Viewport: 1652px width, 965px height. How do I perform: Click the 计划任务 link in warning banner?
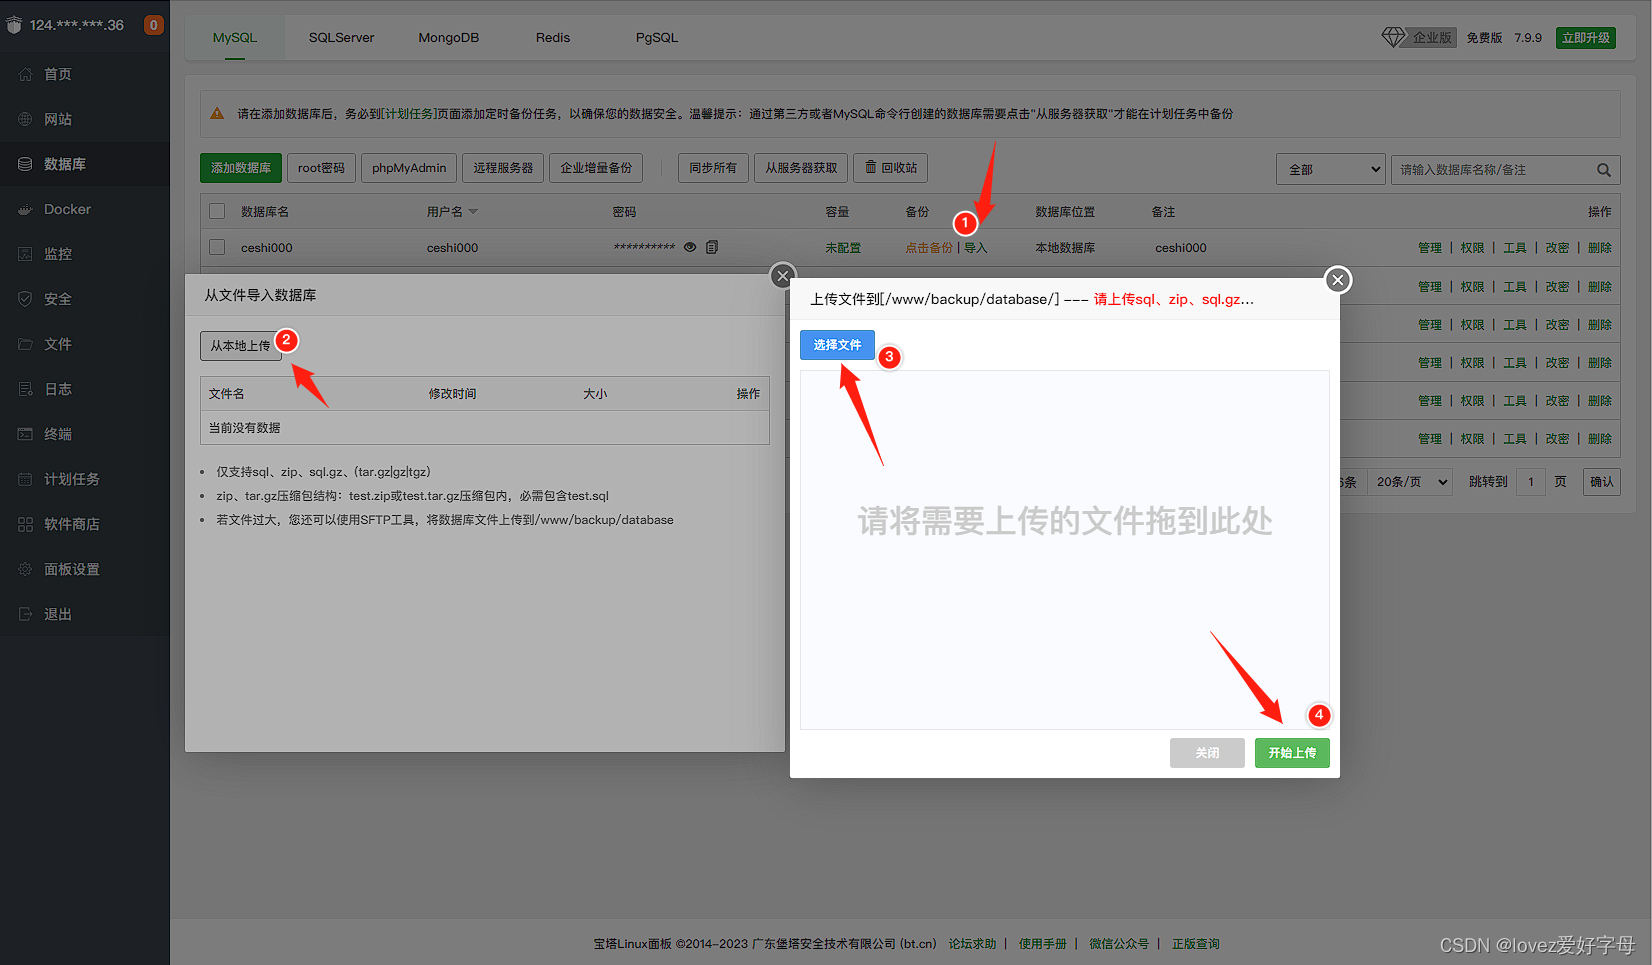[x=409, y=114]
